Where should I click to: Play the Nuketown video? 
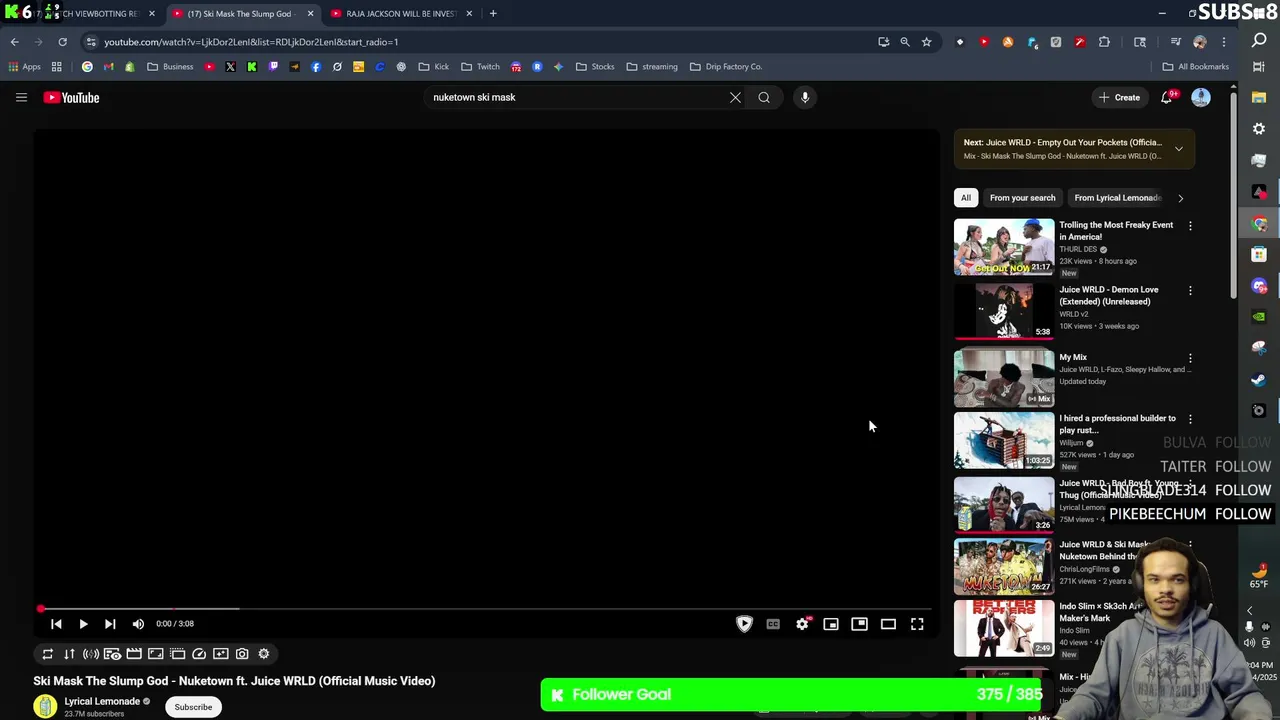83,624
